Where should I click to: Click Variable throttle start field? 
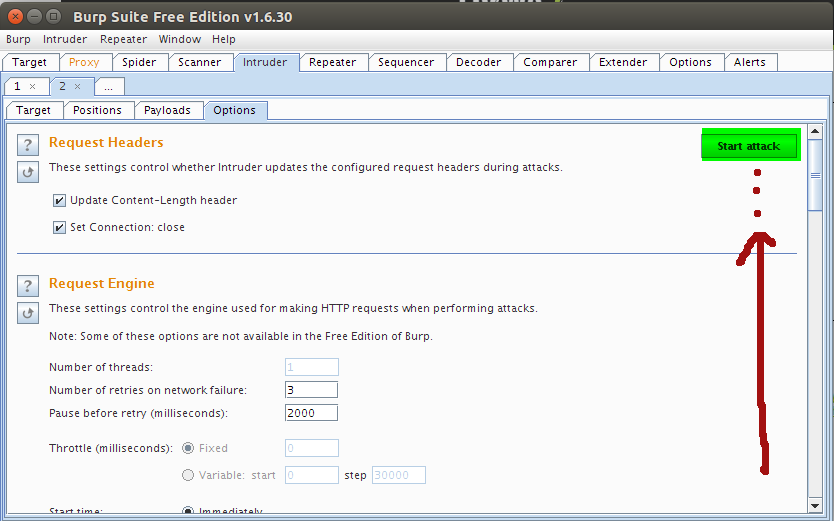click(x=312, y=475)
